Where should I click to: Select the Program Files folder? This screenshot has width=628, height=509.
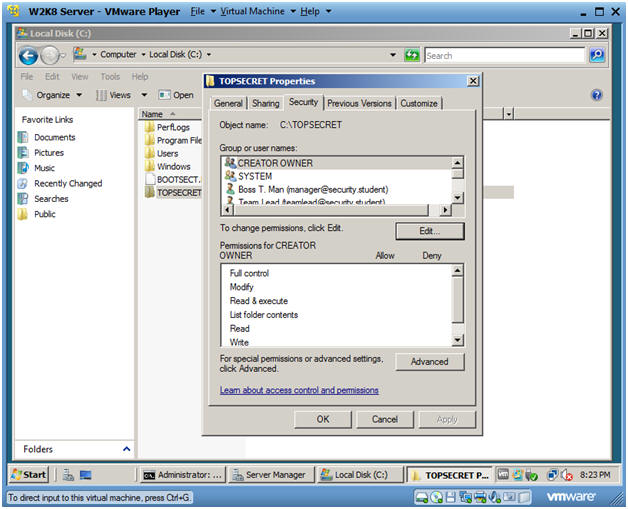(x=174, y=141)
